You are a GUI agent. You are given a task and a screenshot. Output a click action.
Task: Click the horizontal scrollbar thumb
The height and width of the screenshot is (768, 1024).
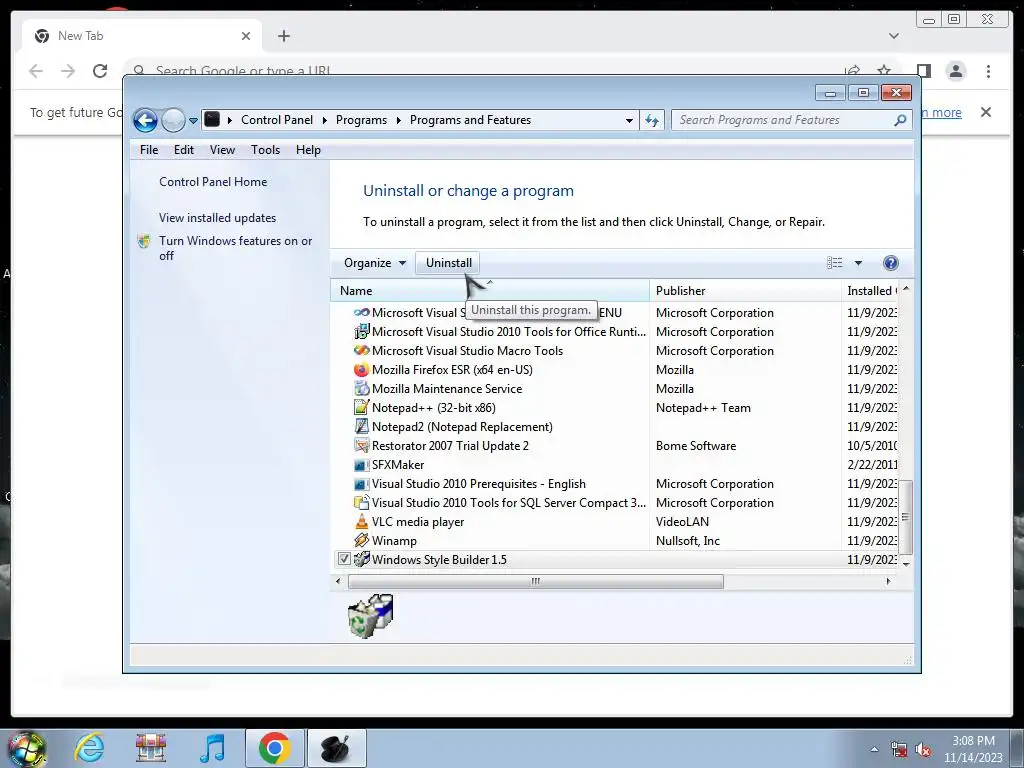(x=536, y=581)
